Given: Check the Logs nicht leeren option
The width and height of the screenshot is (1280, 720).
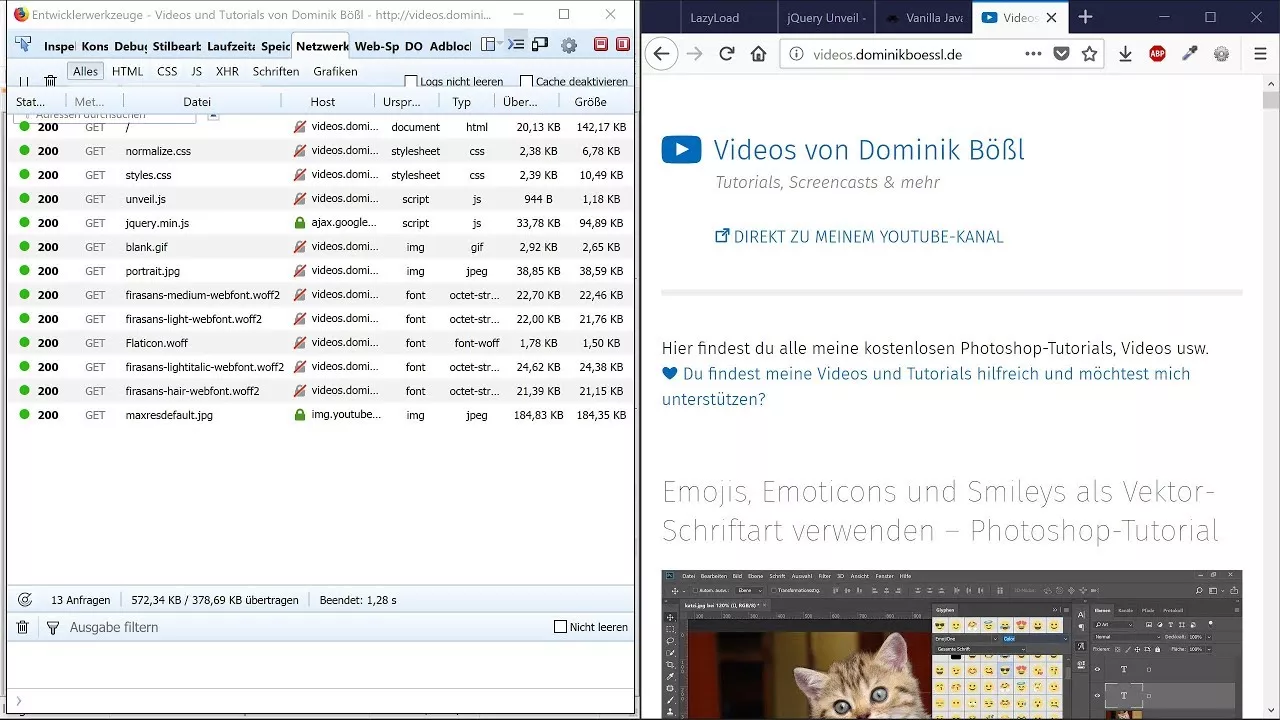Looking at the screenshot, I should click(411, 81).
